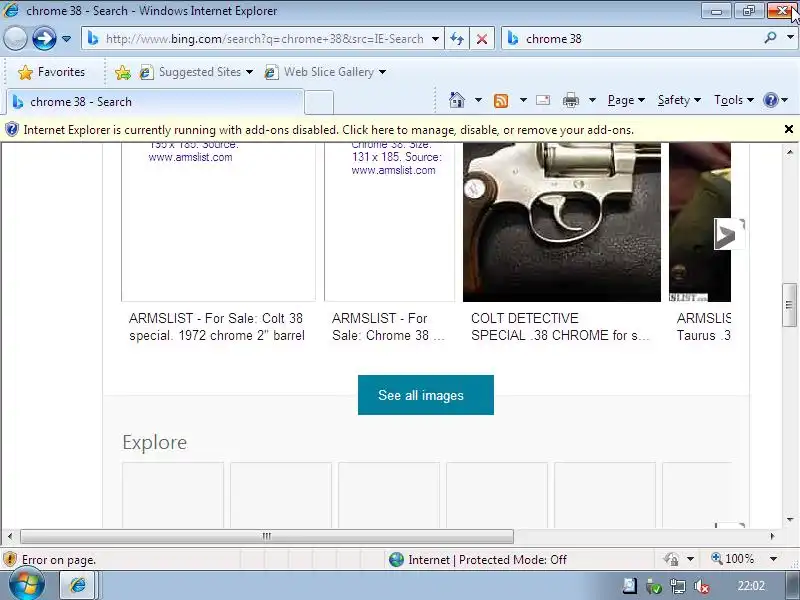The image size is (800, 600).
Task: Click the Read Mail icon
Action: click(543, 100)
